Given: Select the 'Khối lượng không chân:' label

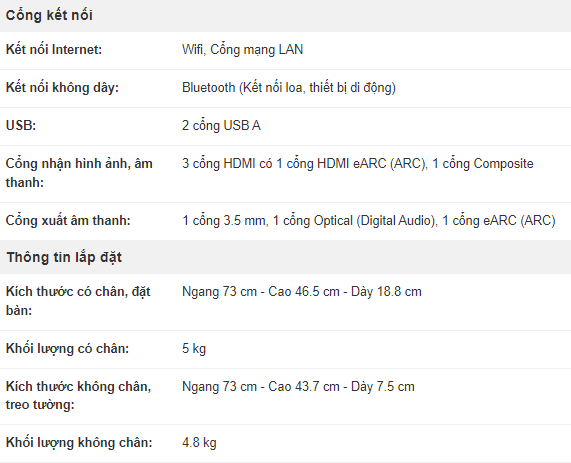Looking at the screenshot, I should (79, 443).
